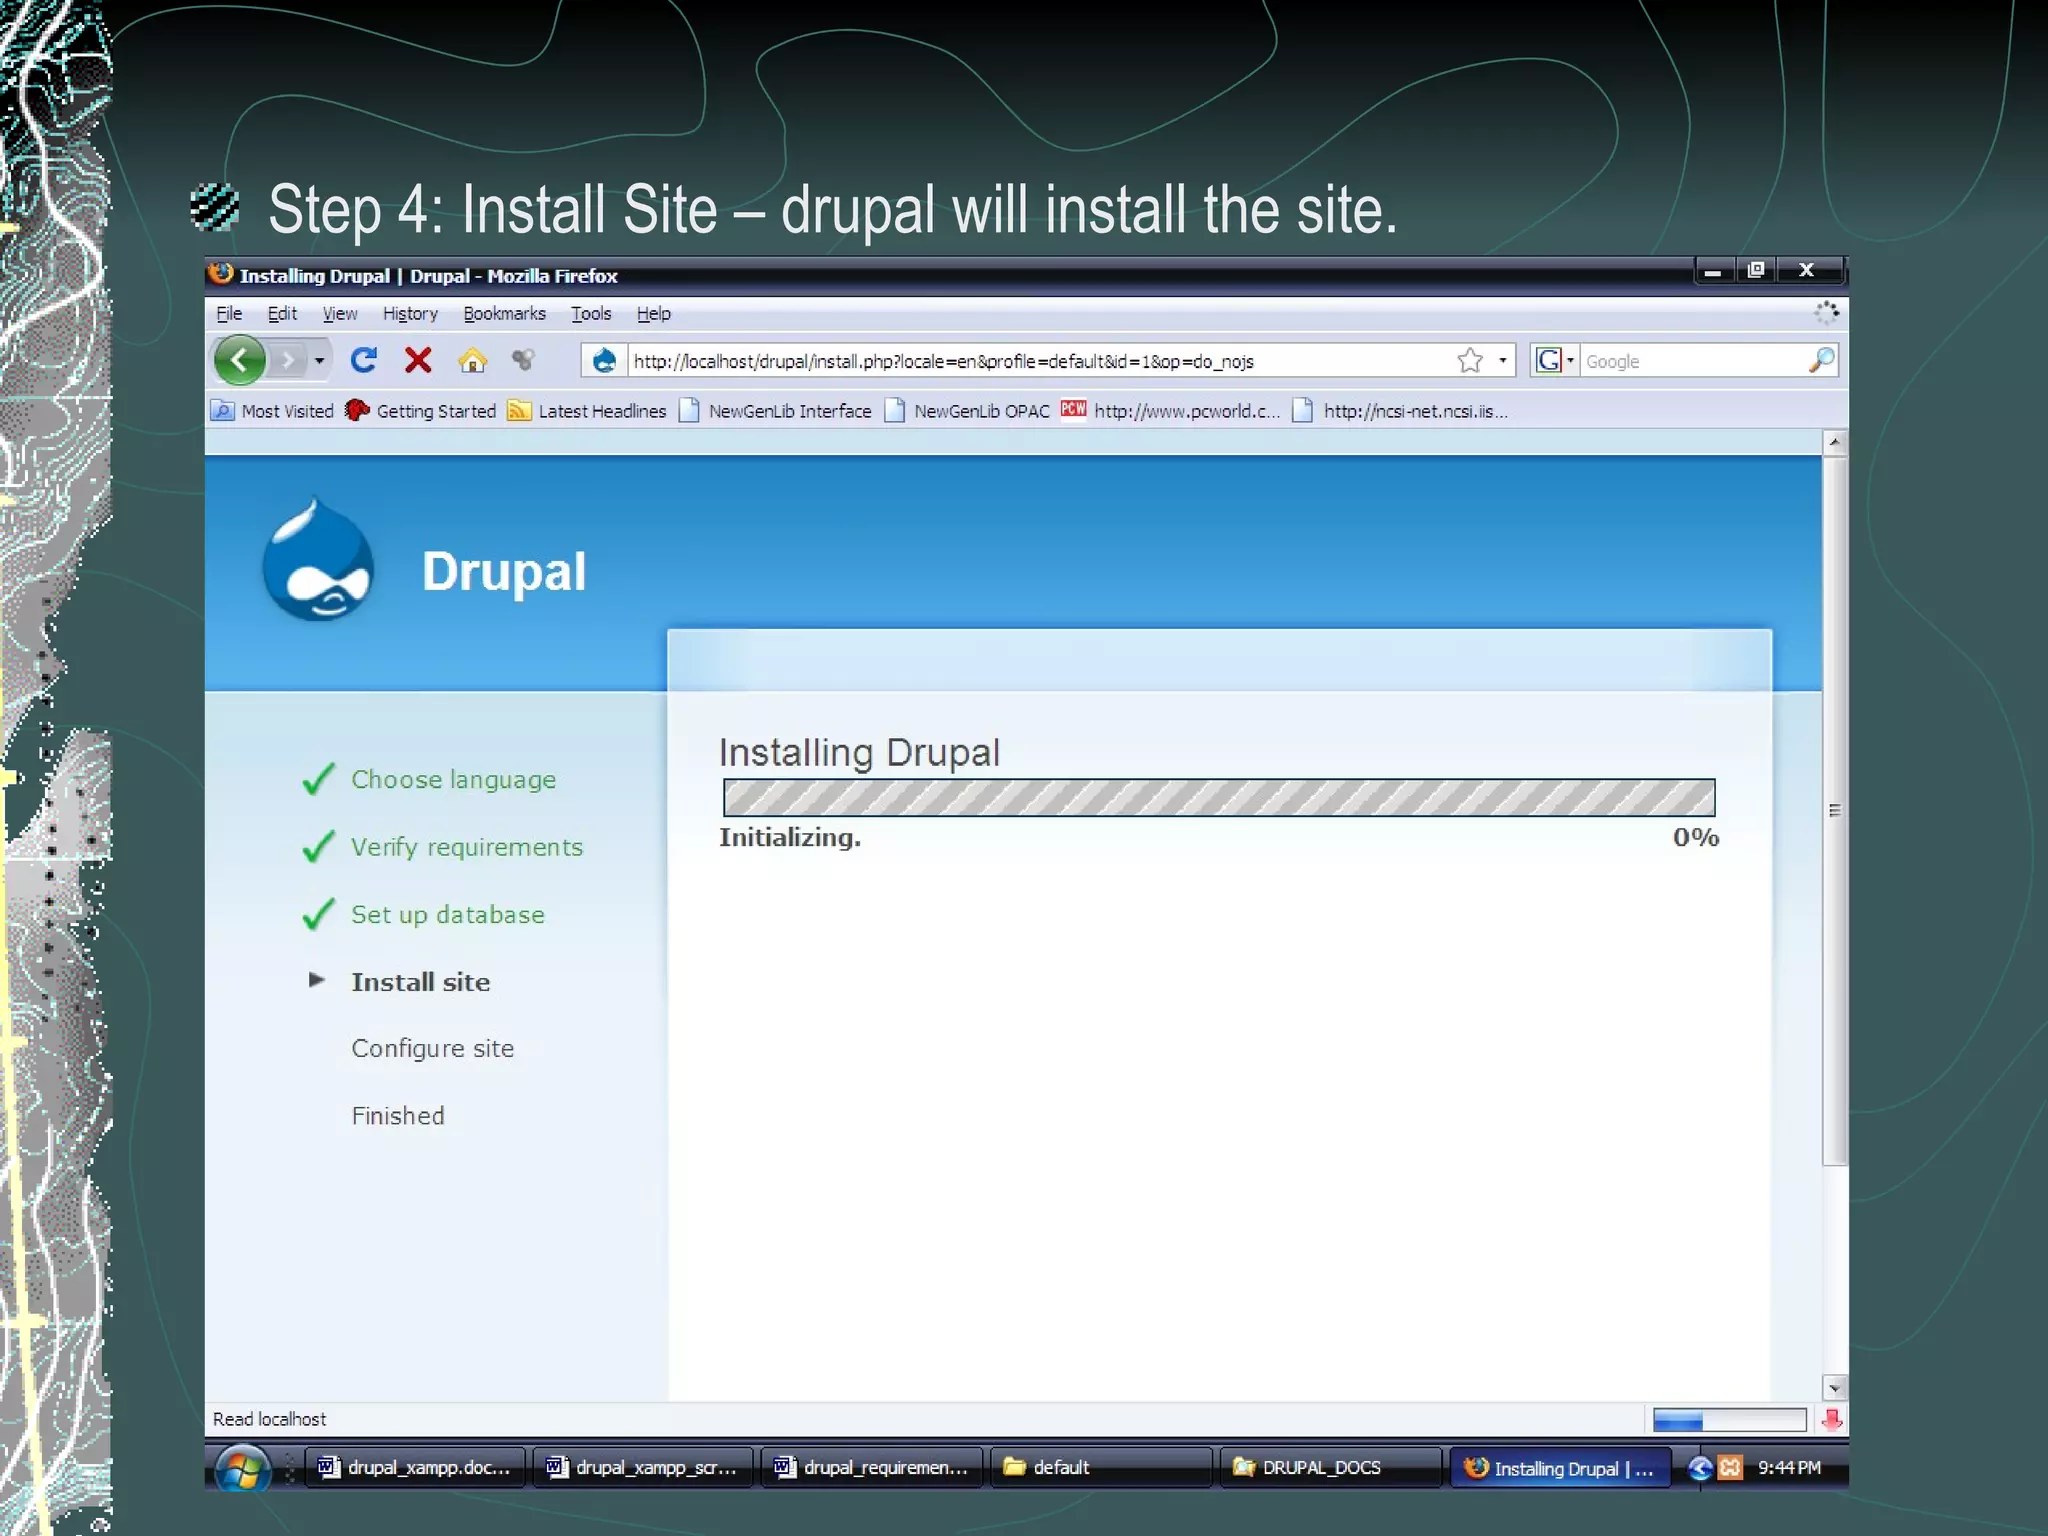Click the 'Finished' step label
This screenshot has height=1536, width=2048.
click(397, 1116)
